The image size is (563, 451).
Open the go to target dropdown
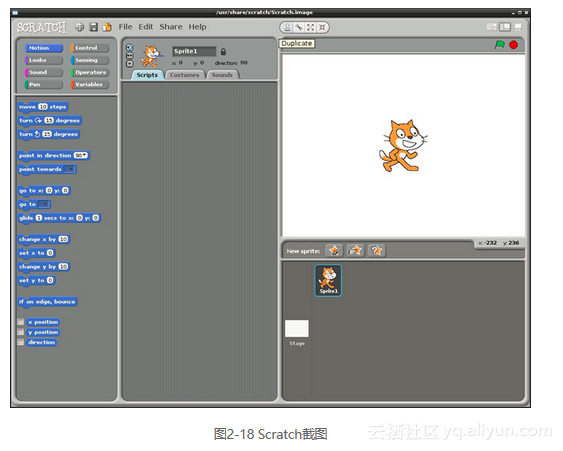(43, 204)
